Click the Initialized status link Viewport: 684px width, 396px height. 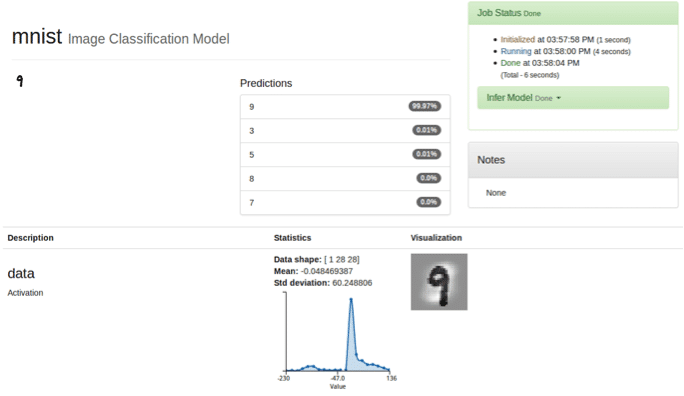click(517, 40)
